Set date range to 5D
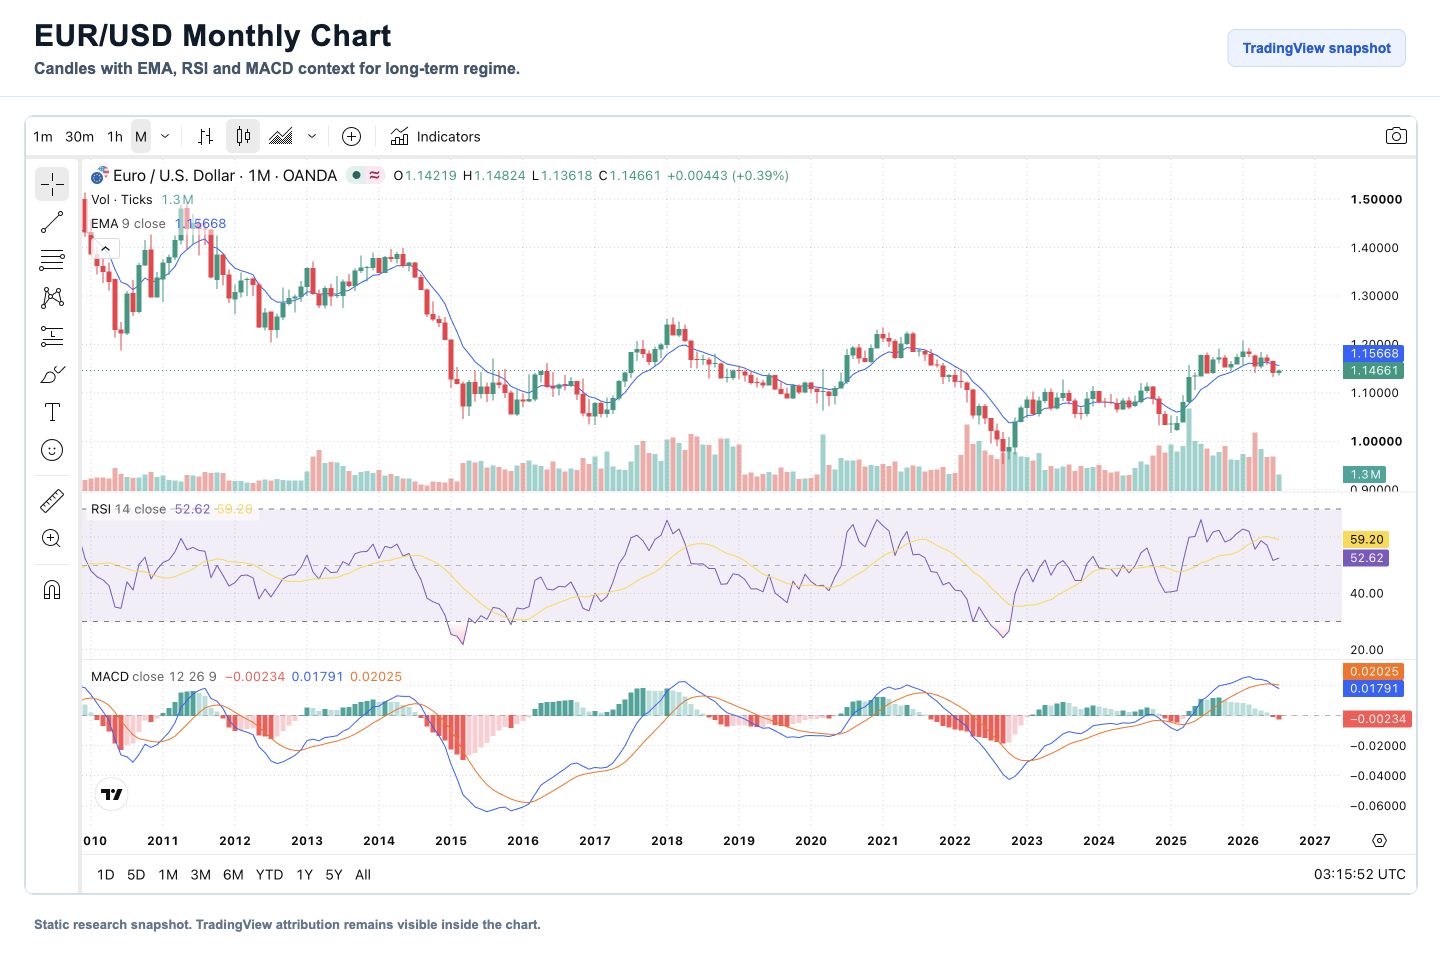Image resolution: width=1440 pixels, height=980 pixels. pyautogui.click(x=136, y=874)
